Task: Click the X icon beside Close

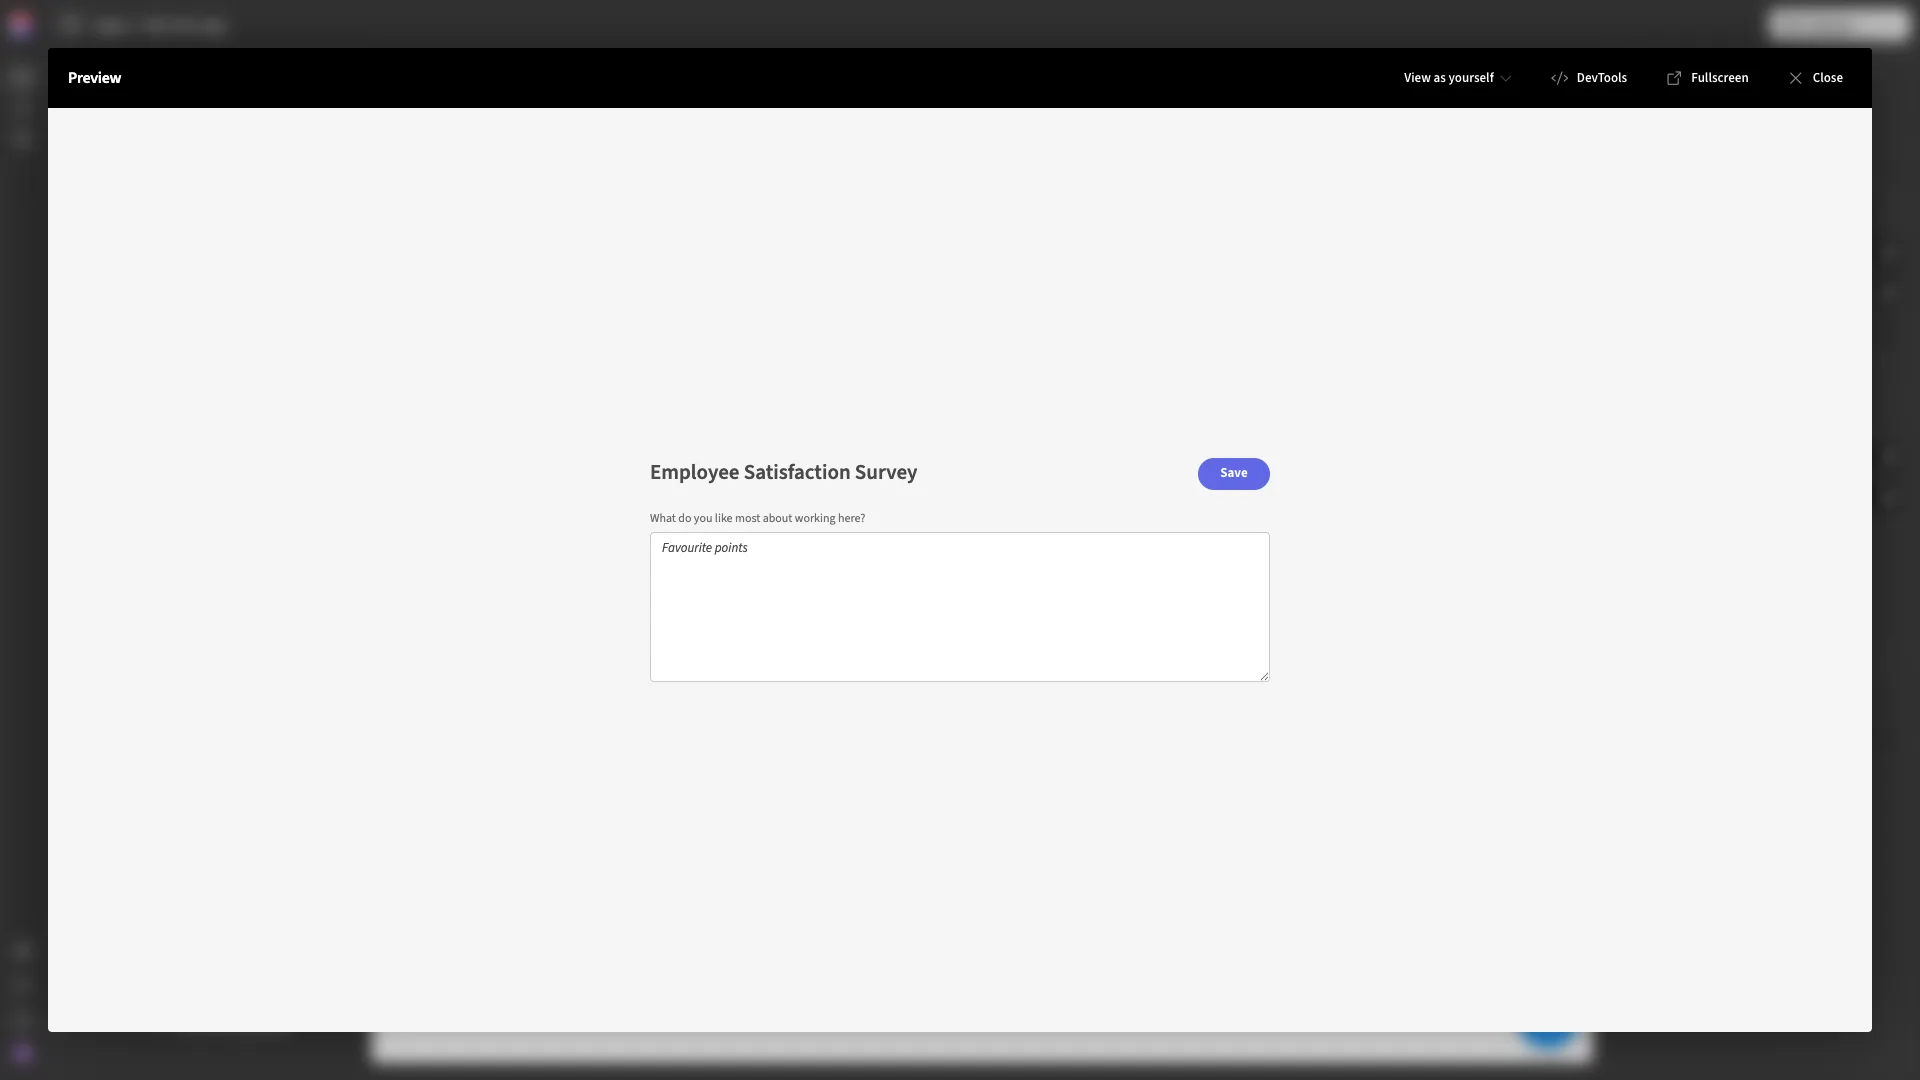Action: coord(1795,78)
